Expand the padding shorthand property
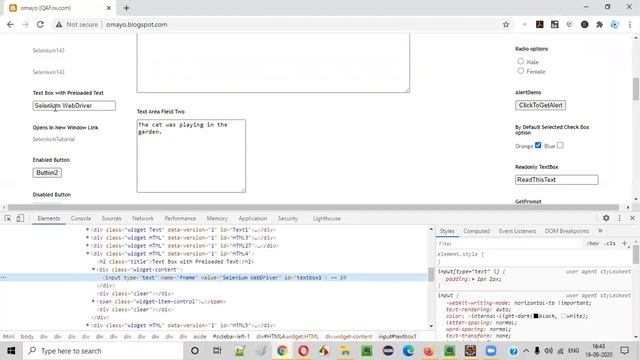 pos(473,279)
